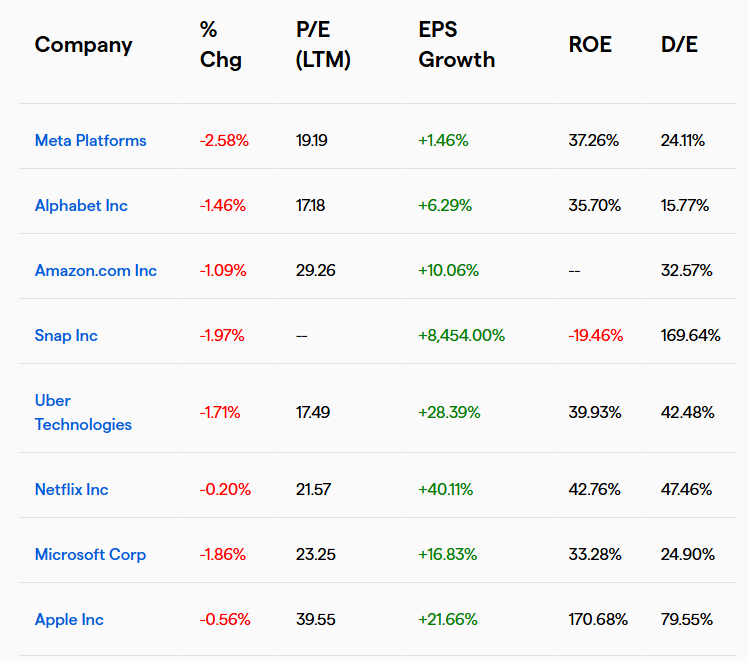Screen dimensions: 748x663
Task: Click the % Chg column header
Action: point(221,45)
